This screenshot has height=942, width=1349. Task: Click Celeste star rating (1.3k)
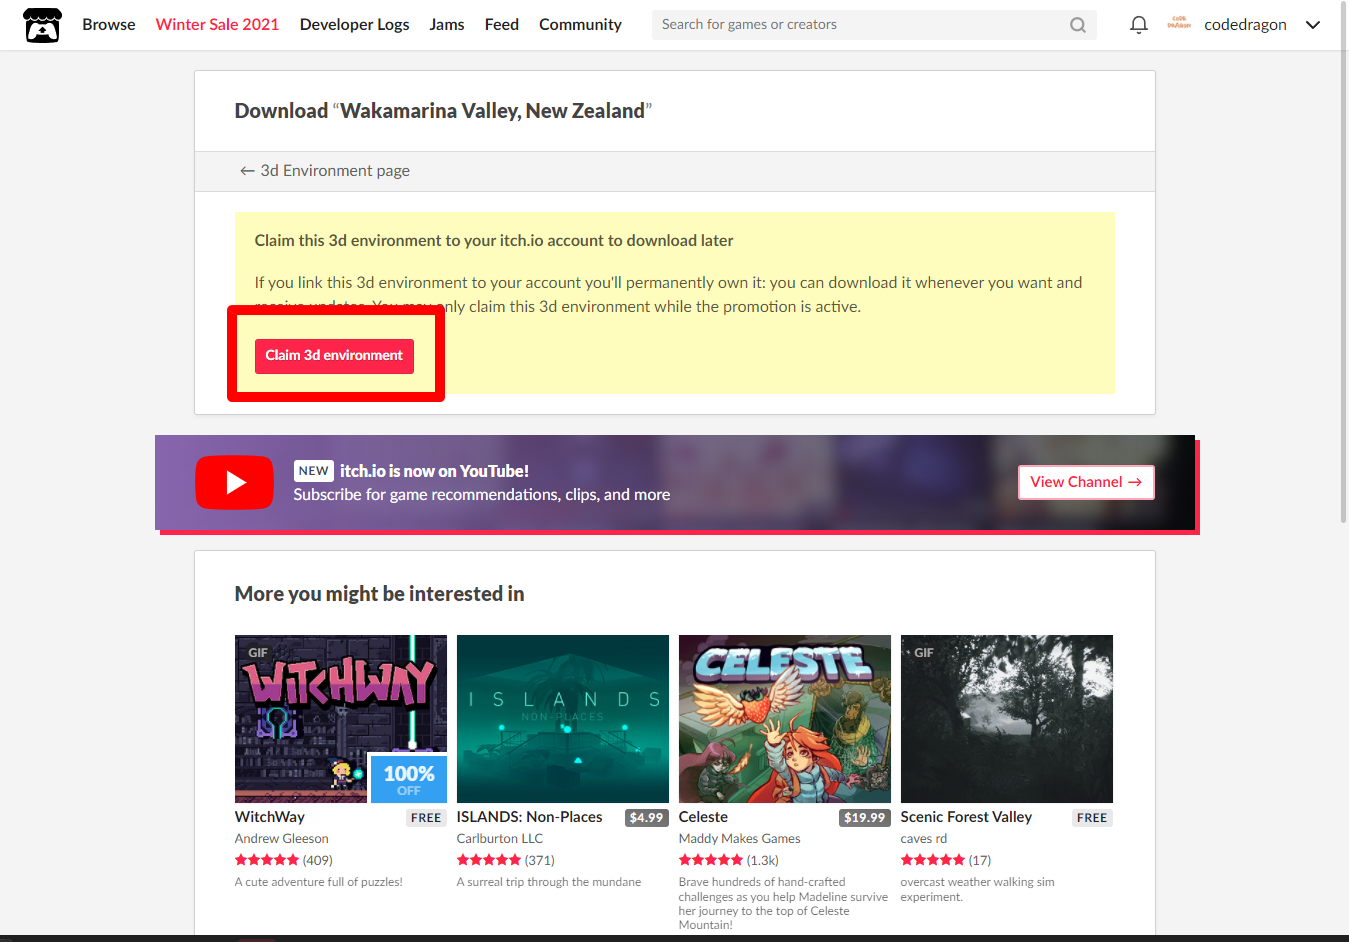(x=729, y=860)
